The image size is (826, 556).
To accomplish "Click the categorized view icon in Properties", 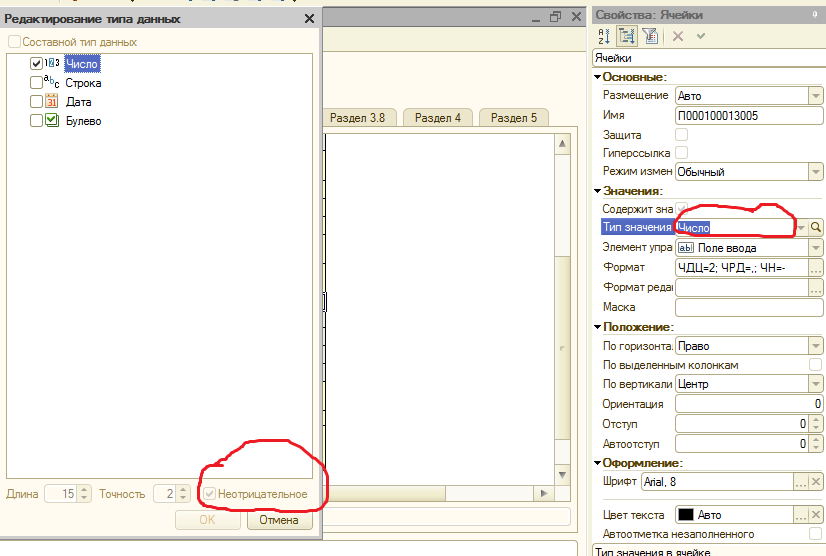I will [x=626, y=36].
